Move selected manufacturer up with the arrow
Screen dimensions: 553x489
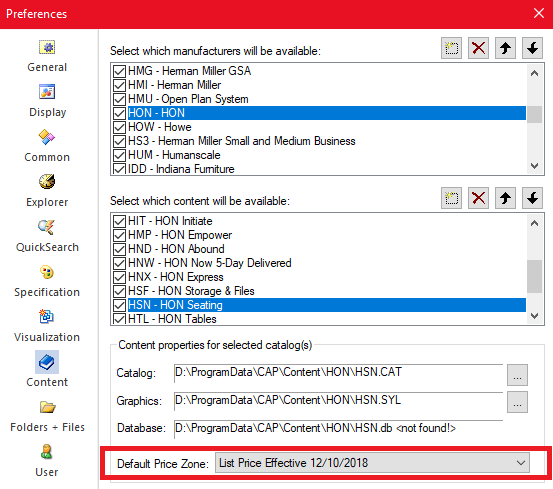click(x=505, y=48)
